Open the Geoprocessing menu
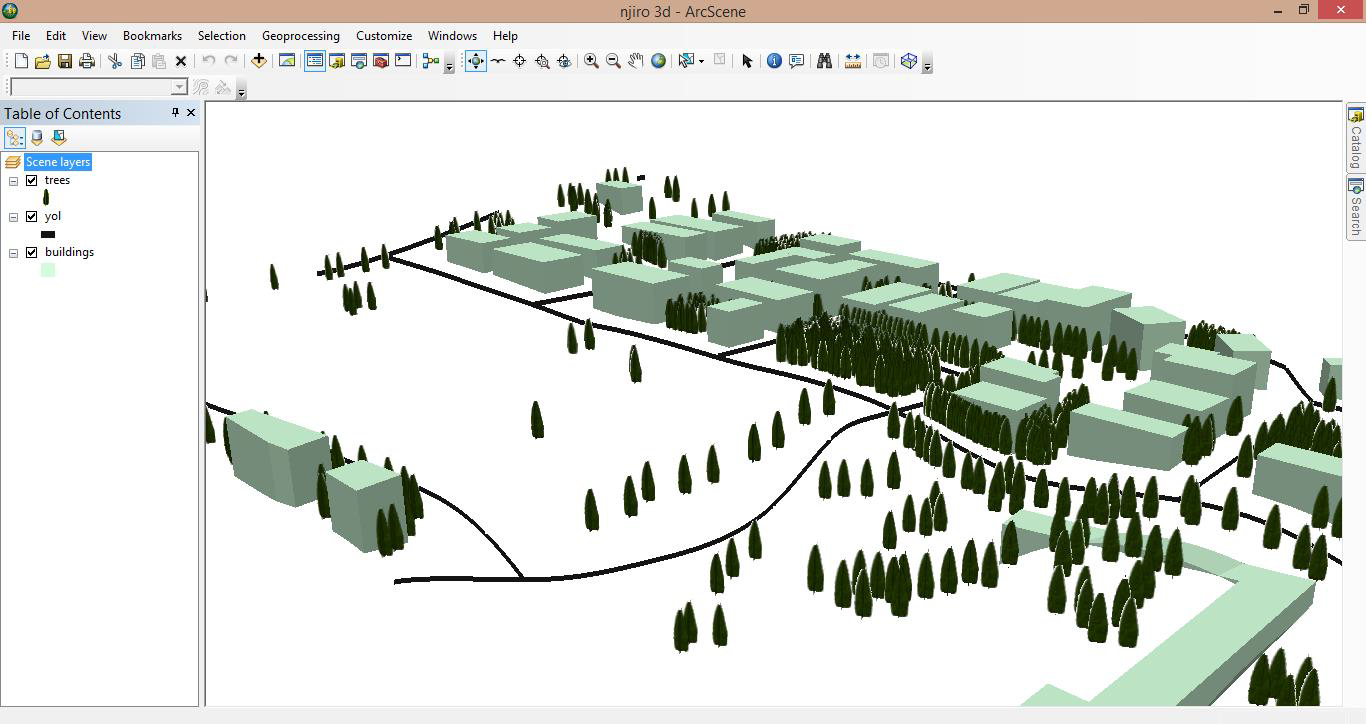The width and height of the screenshot is (1366, 724). coord(300,35)
